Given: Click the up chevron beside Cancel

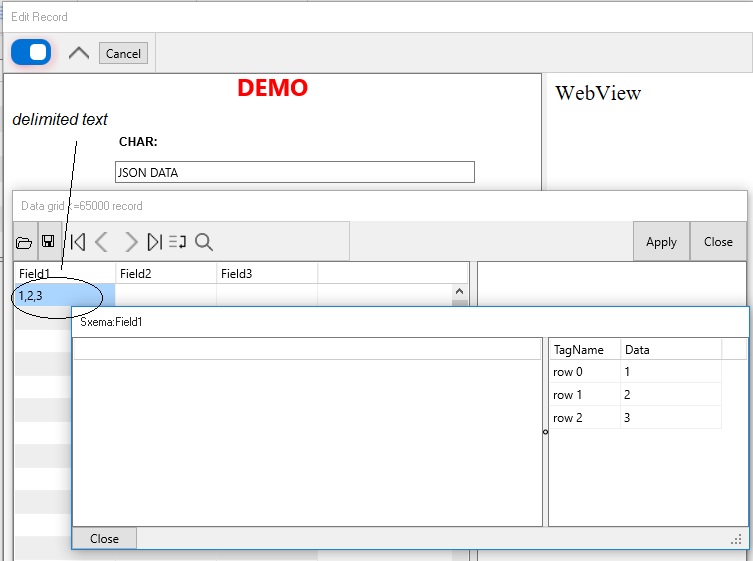Looking at the screenshot, I should point(79,53).
